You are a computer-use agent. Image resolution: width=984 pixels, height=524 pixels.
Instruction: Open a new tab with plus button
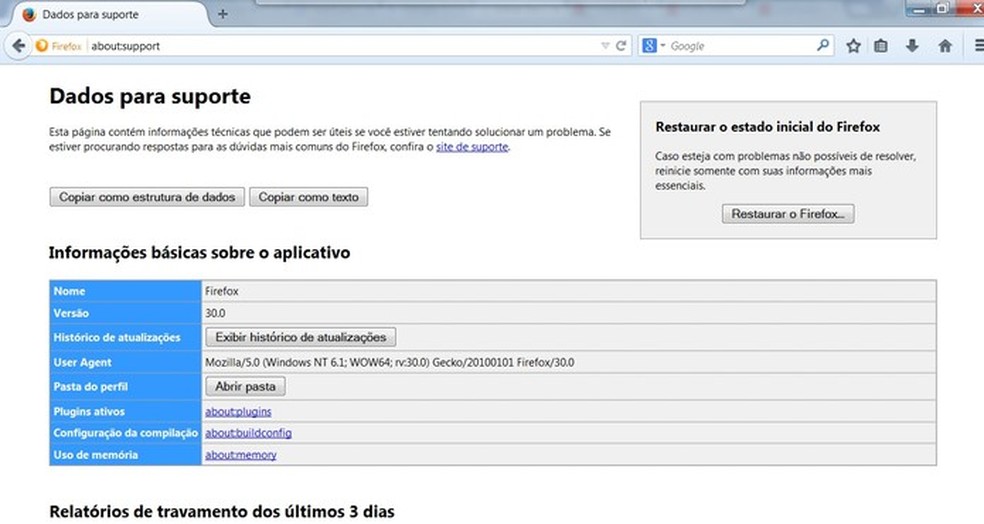tap(222, 14)
